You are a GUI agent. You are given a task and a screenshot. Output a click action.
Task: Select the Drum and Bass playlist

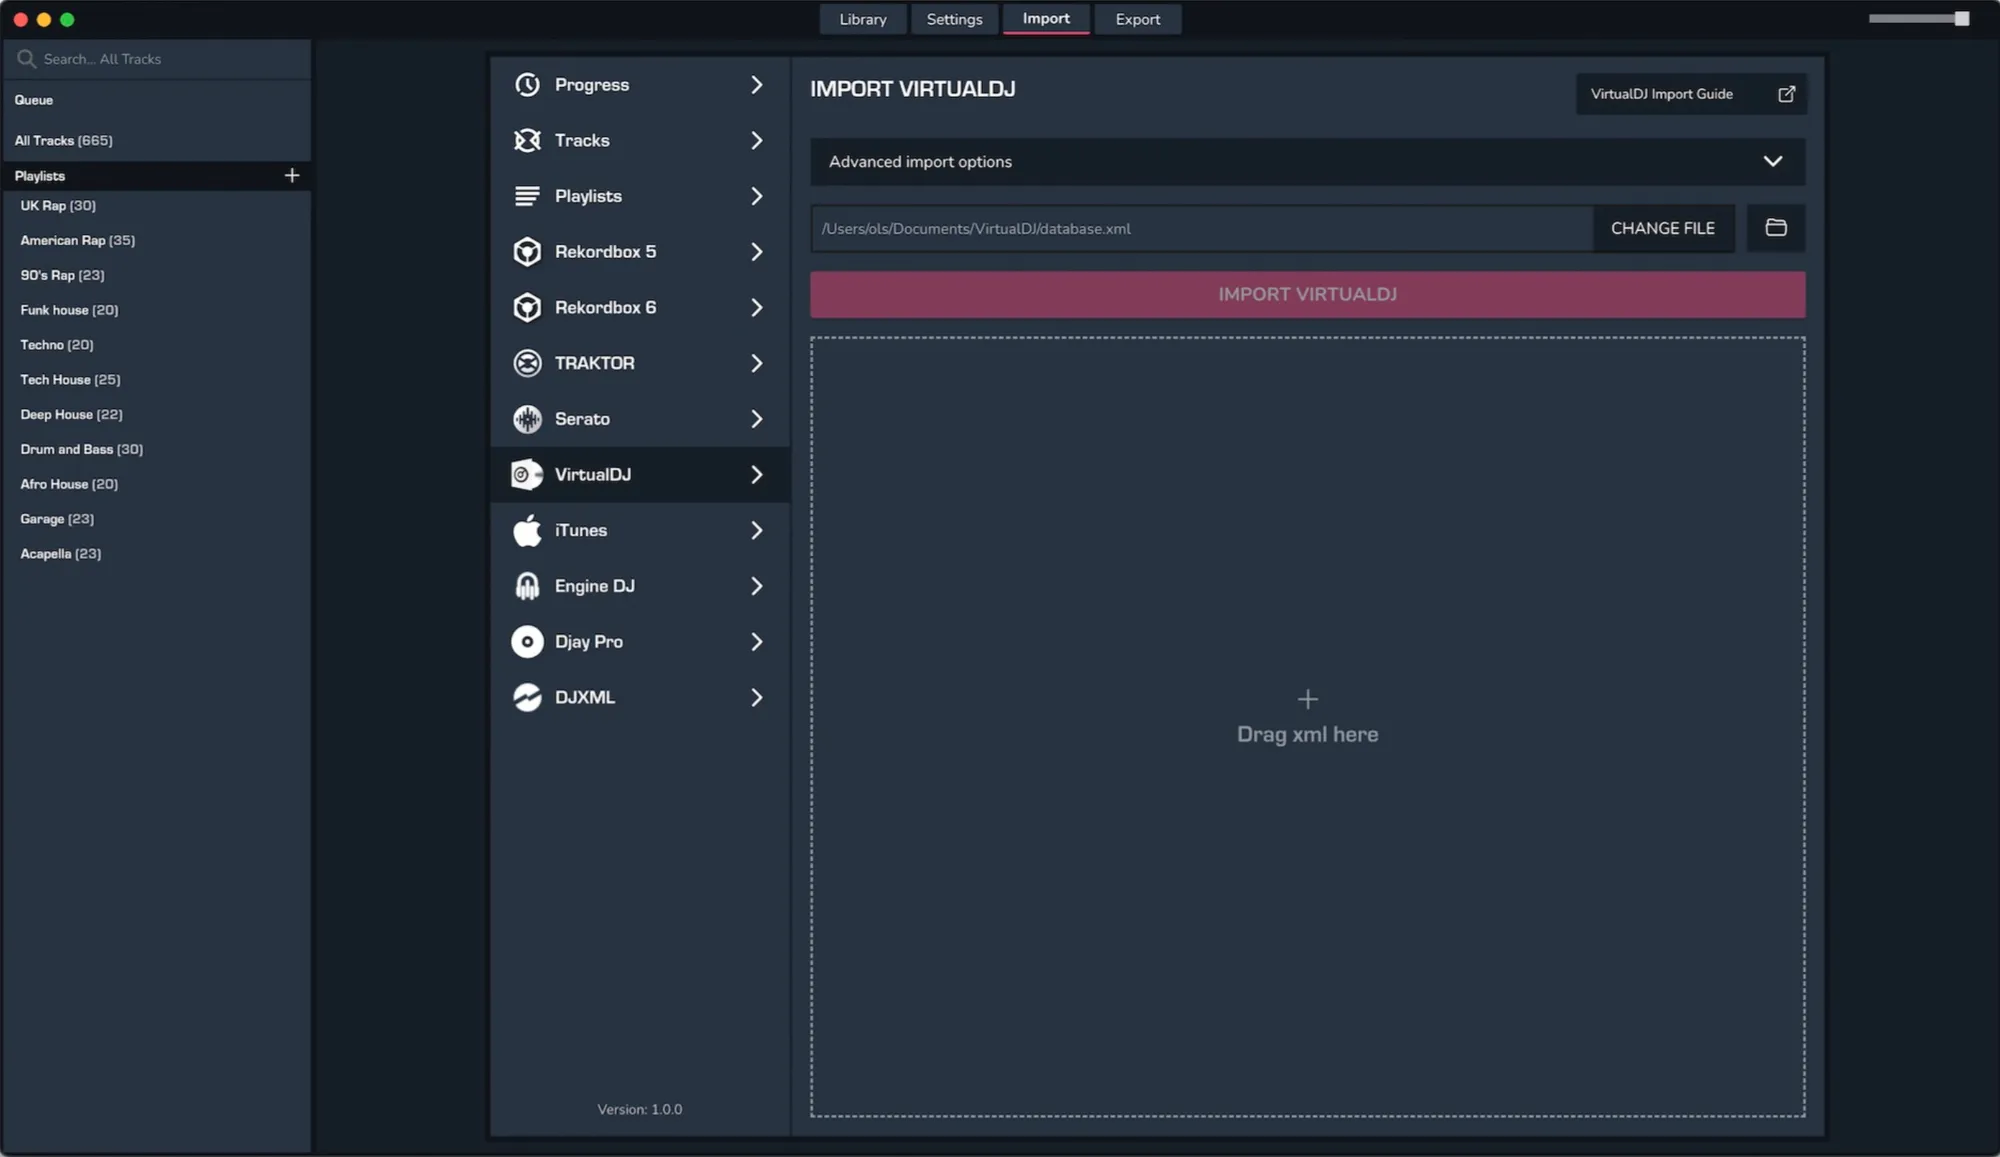[x=81, y=449]
